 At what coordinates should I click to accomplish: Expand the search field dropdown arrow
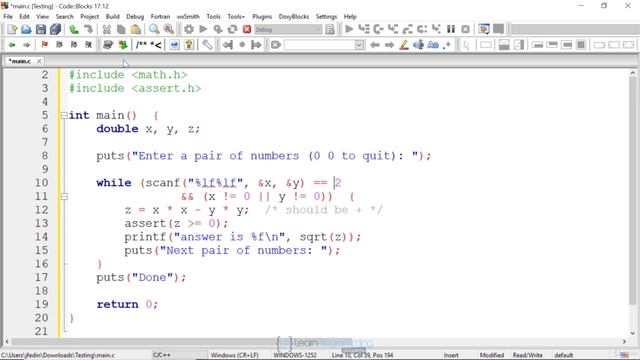coord(359,45)
